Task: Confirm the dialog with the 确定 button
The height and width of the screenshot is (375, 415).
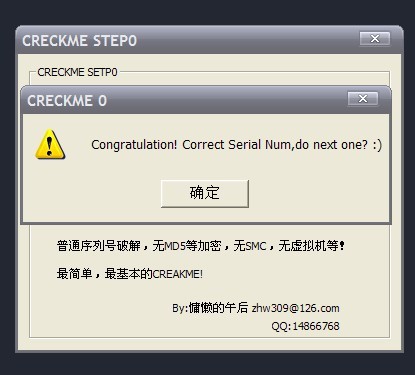Action: (x=205, y=193)
